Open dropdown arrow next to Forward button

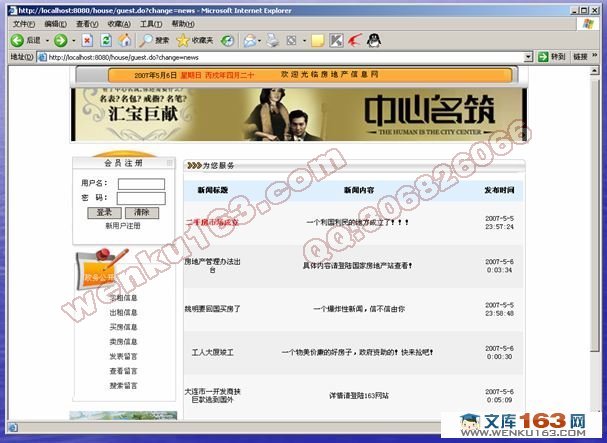(74, 41)
